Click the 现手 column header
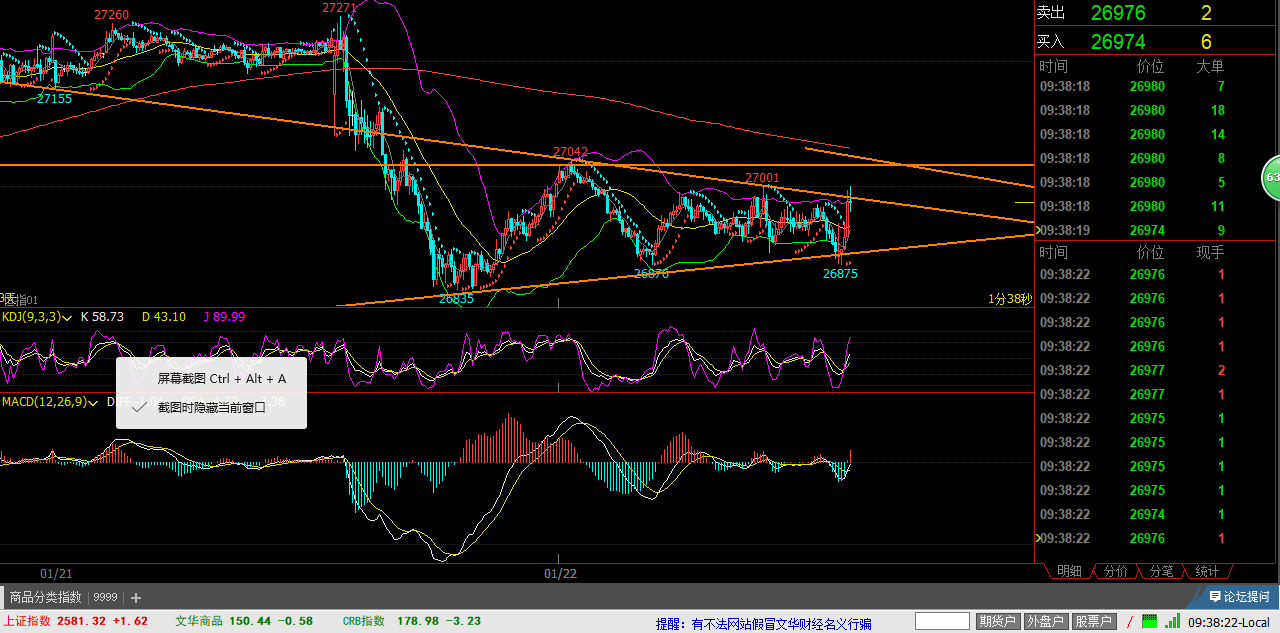Image resolution: width=1280 pixels, height=633 pixels. click(x=1210, y=253)
